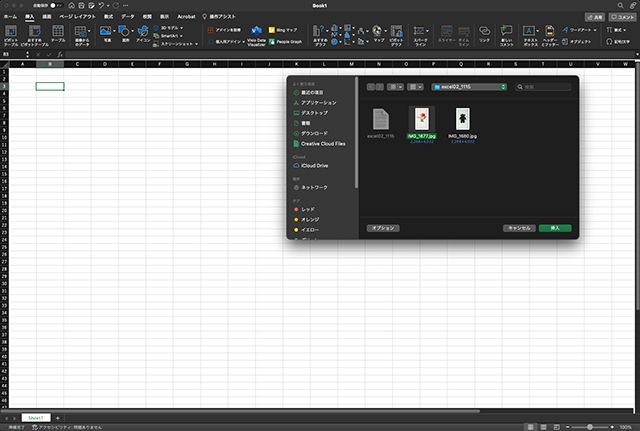Open the ホーム ribbon tab
Image resolution: width=640 pixels, height=431 pixels.
coord(9,17)
